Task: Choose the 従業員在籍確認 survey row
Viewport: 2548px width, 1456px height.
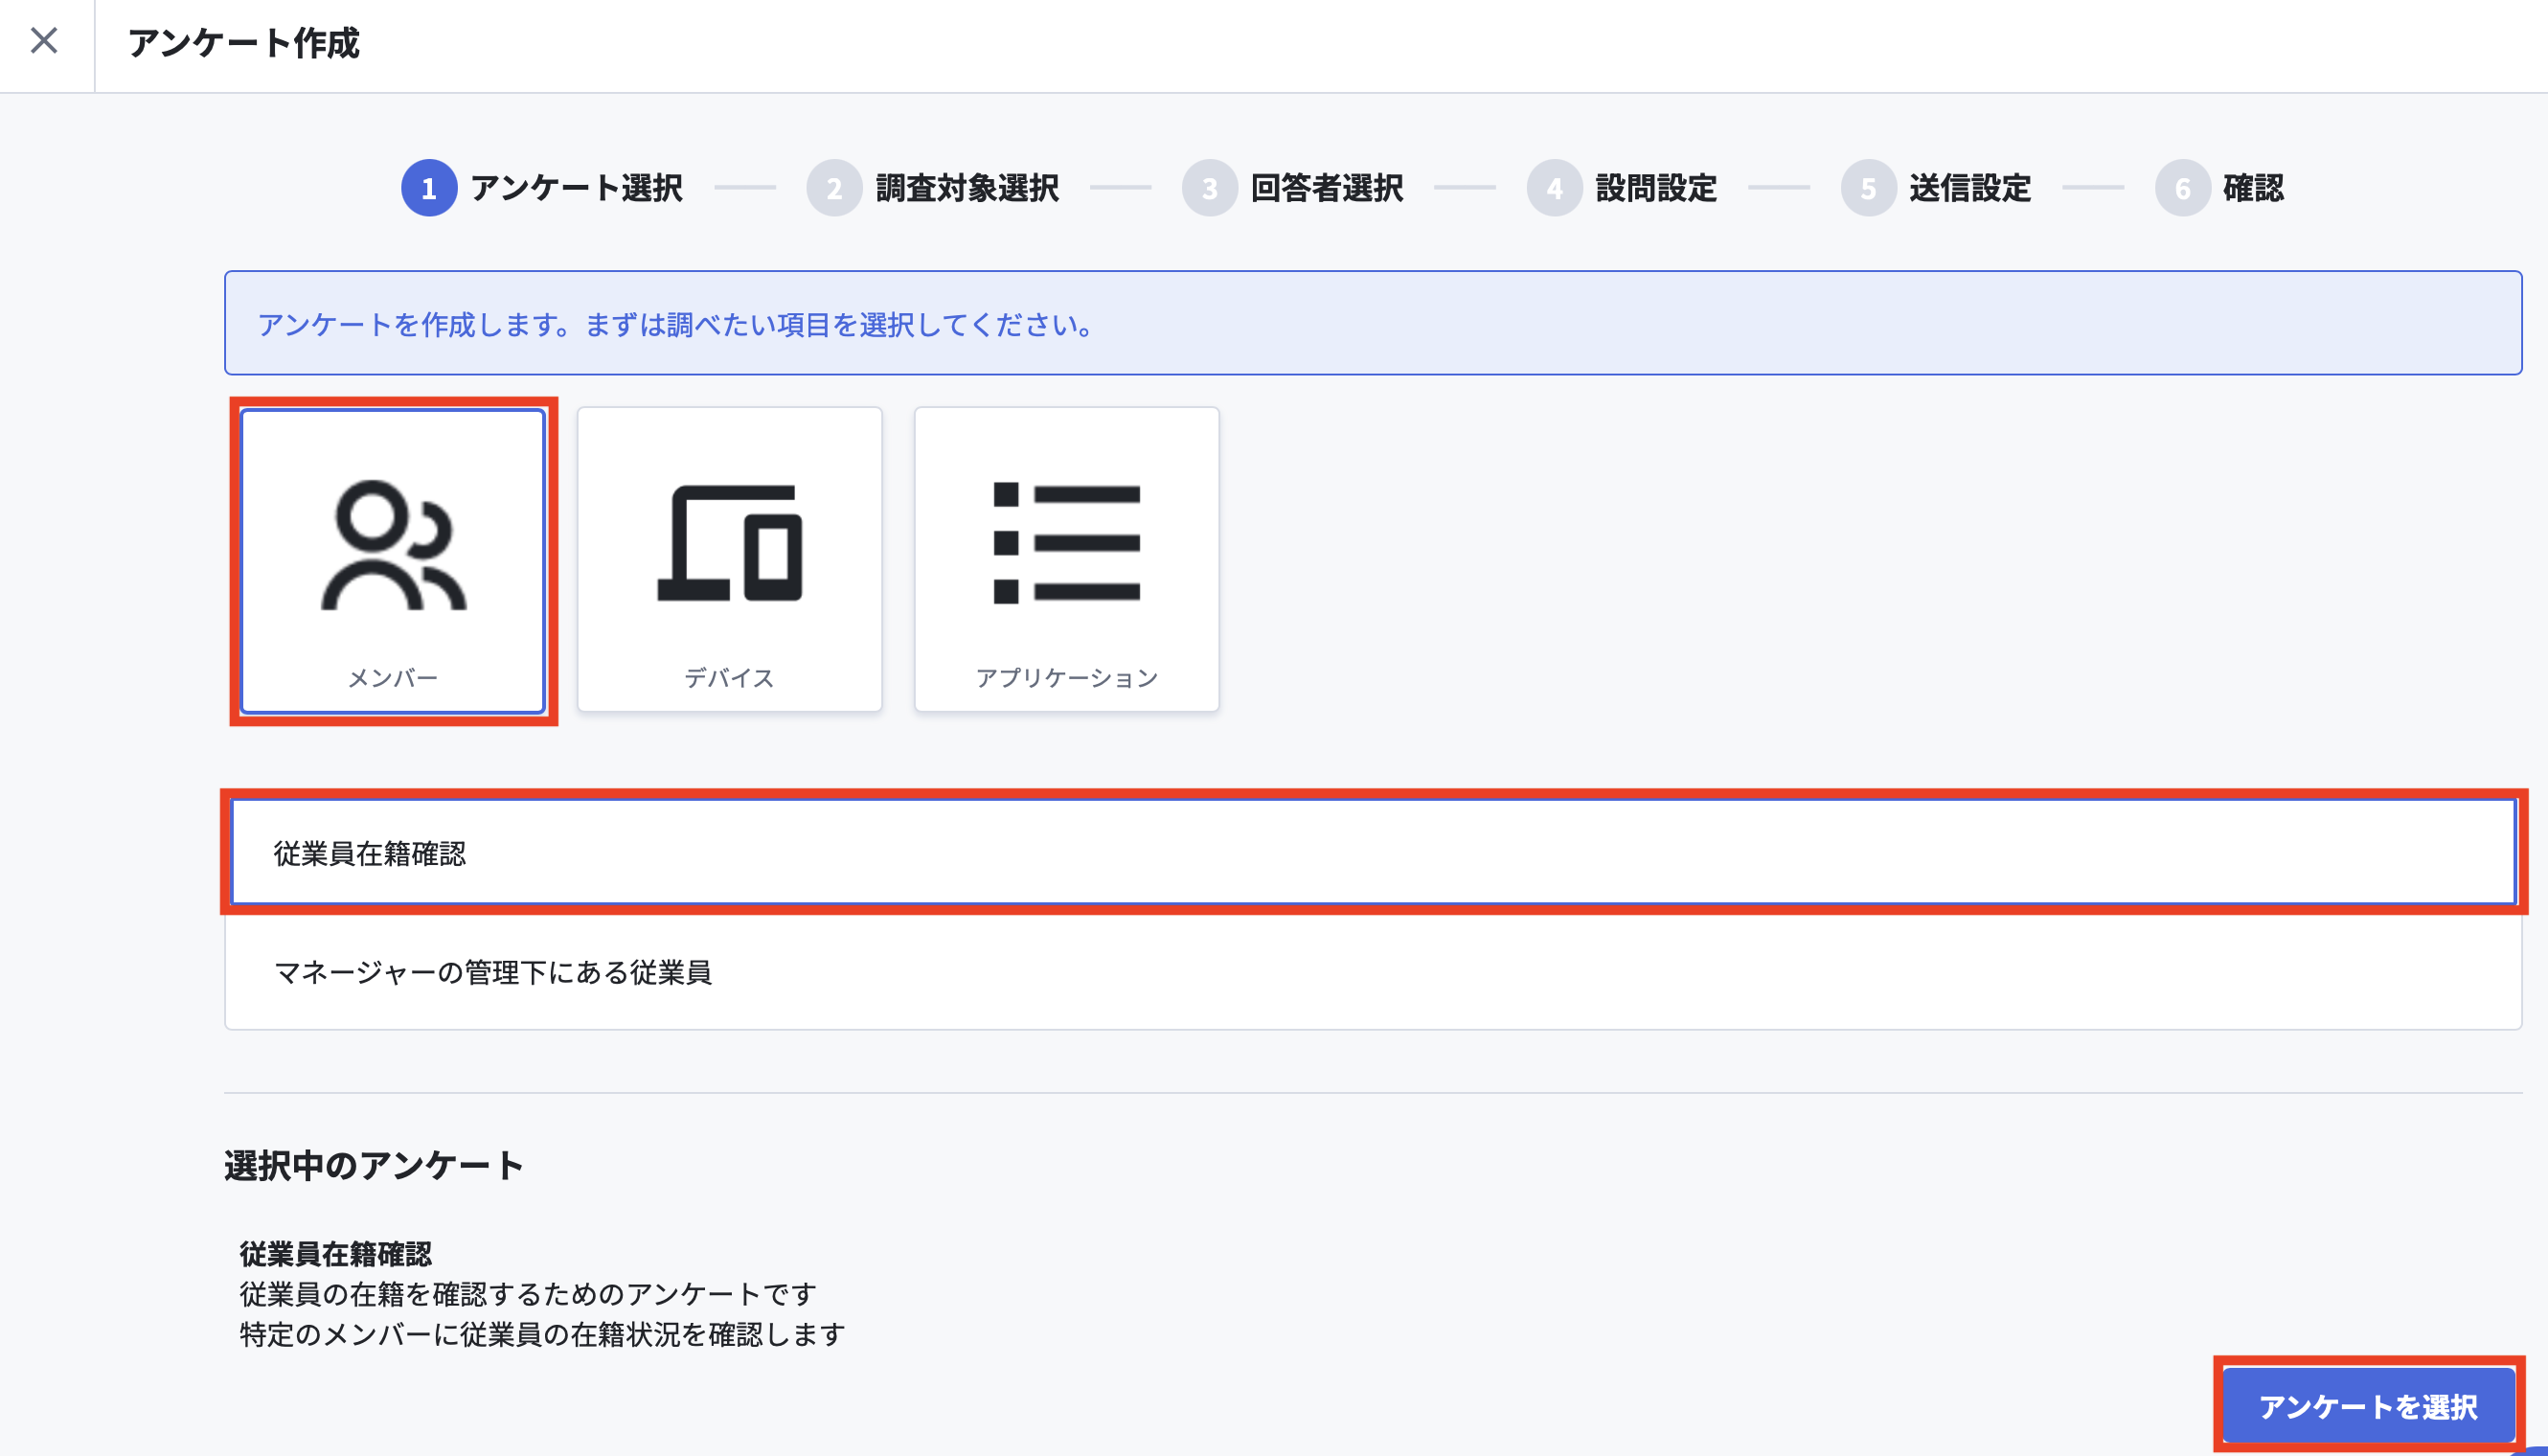Action: 1373,852
